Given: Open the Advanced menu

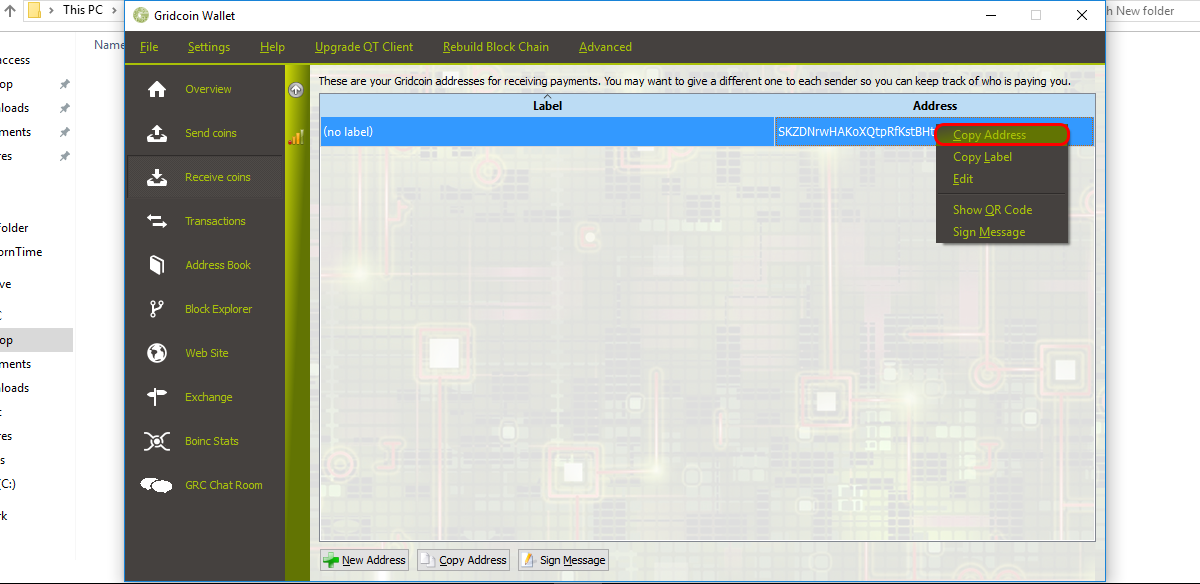Looking at the screenshot, I should [605, 47].
